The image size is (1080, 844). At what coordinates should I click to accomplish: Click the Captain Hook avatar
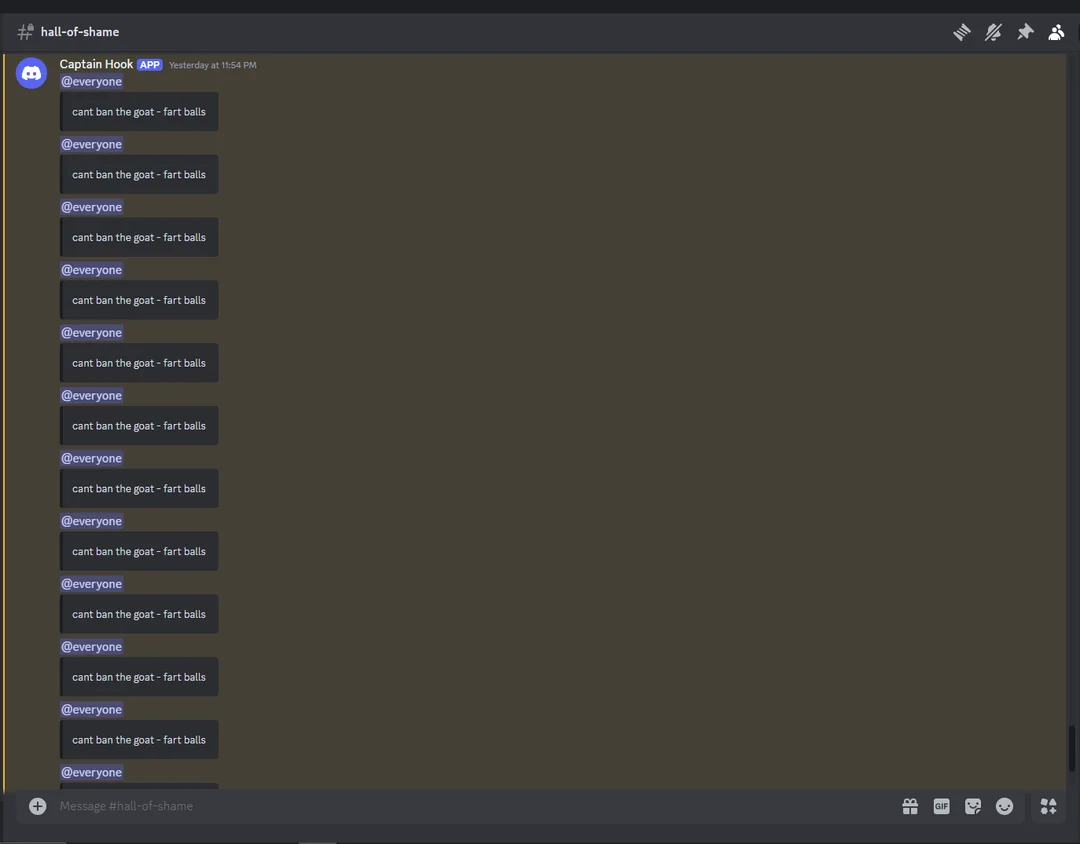coord(31,73)
